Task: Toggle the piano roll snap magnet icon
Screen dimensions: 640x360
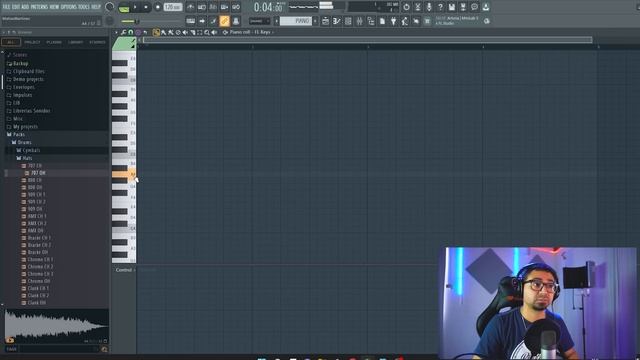Action: pyautogui.click(x=131, y=32)
